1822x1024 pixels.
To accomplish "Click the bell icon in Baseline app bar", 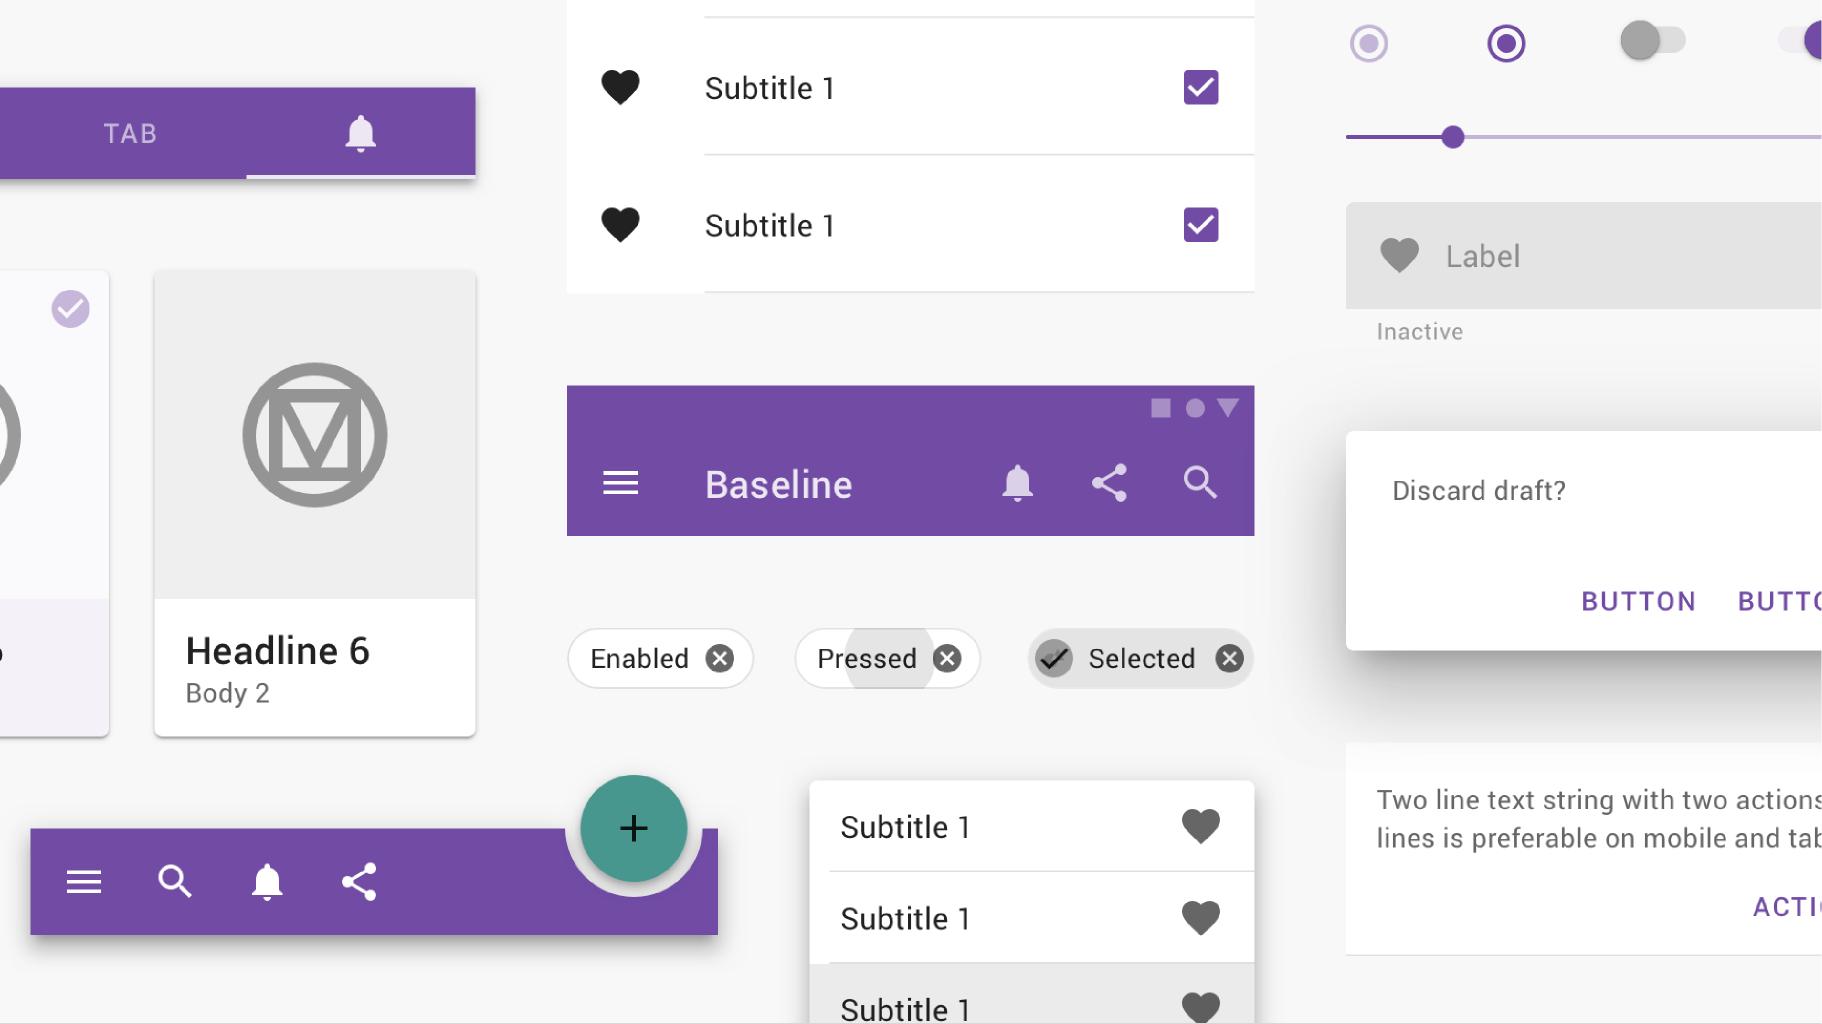I will [x=1017, y=483].
